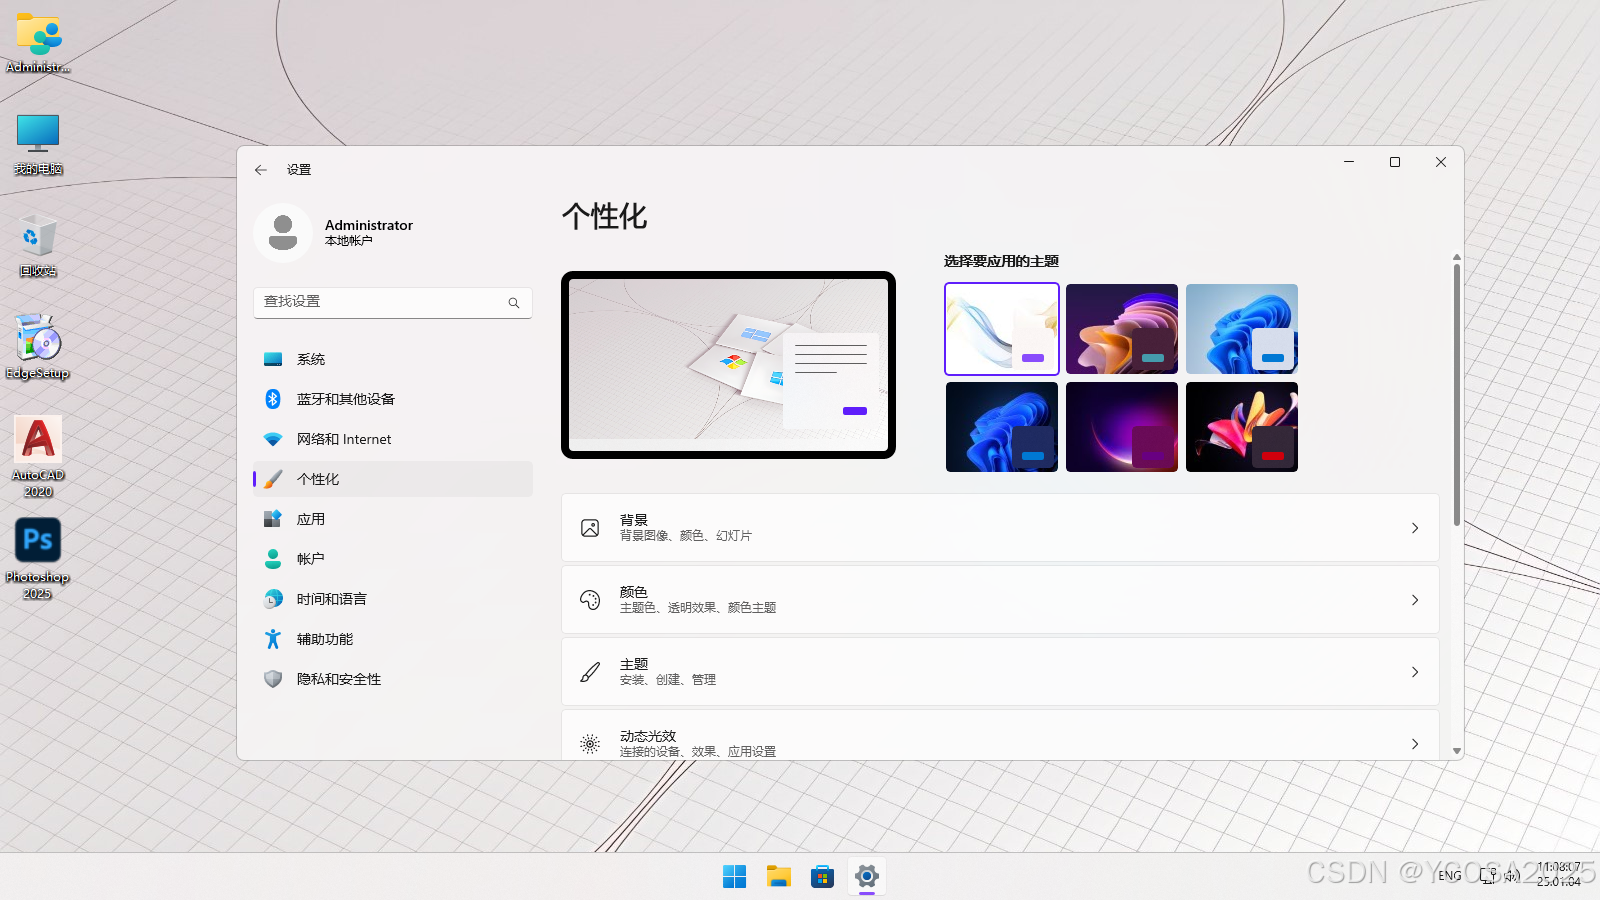Image resolution: width=1600 pixels, height=900 pixels.
Task: Open 帐户 settings page
Action: coord(393,559)
